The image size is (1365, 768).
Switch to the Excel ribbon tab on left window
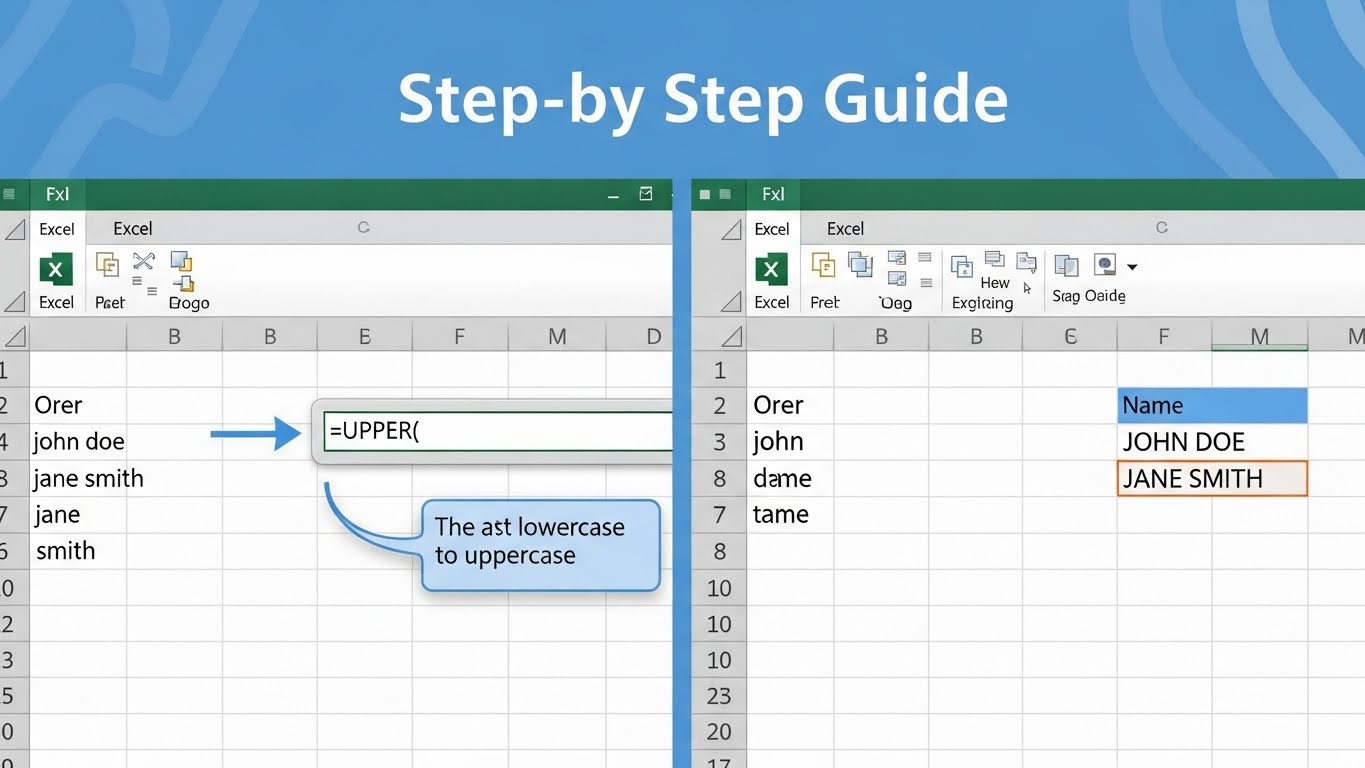click(132, 228)
